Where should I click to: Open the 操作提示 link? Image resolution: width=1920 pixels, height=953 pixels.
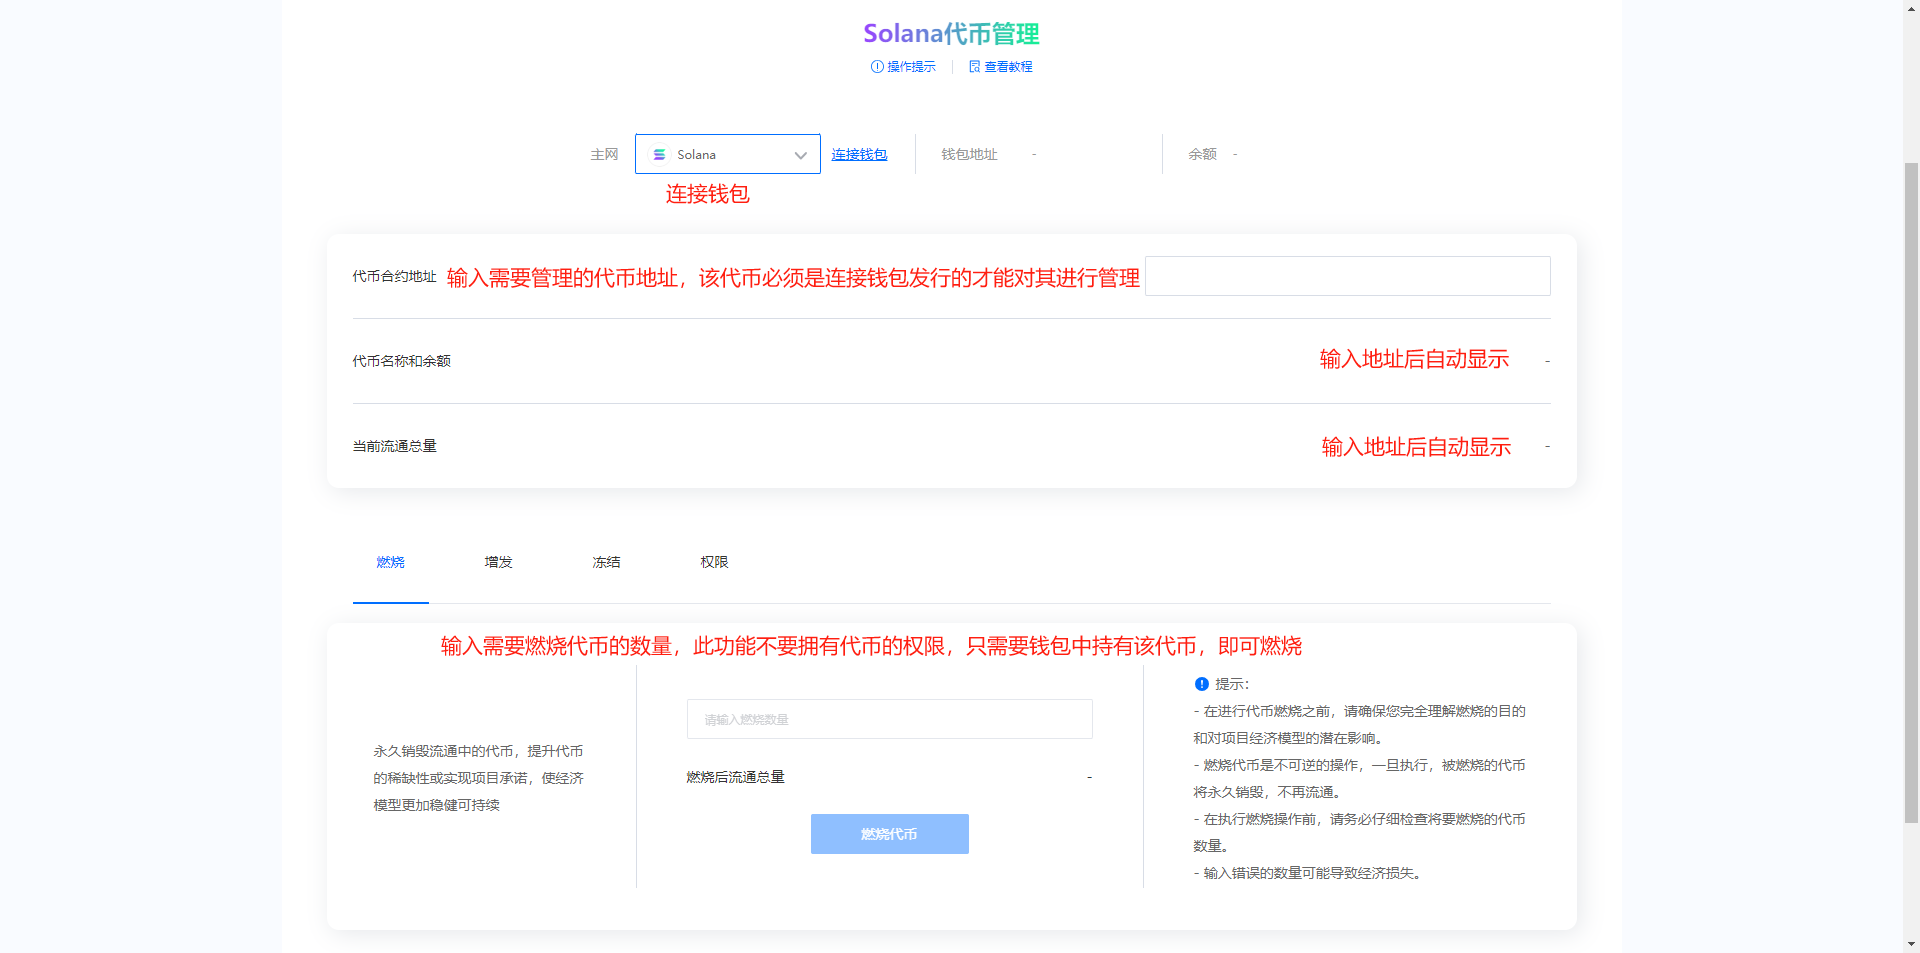(x=903, y=67)
